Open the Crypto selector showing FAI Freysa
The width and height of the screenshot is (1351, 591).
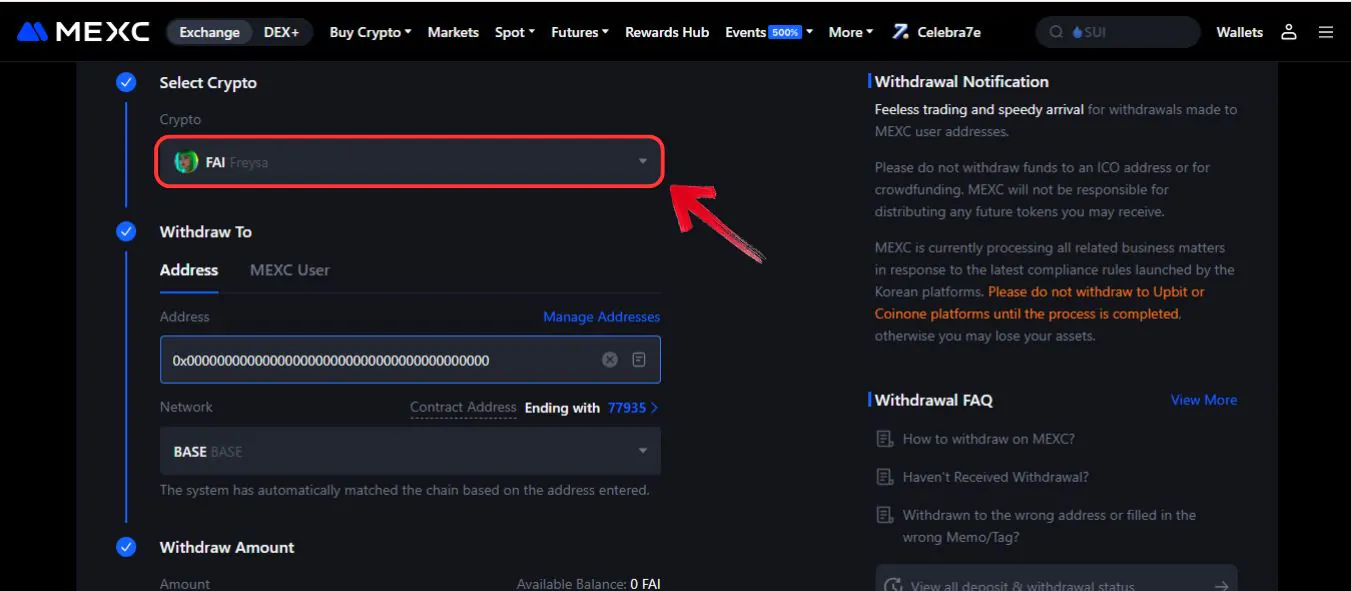[409, 162]
